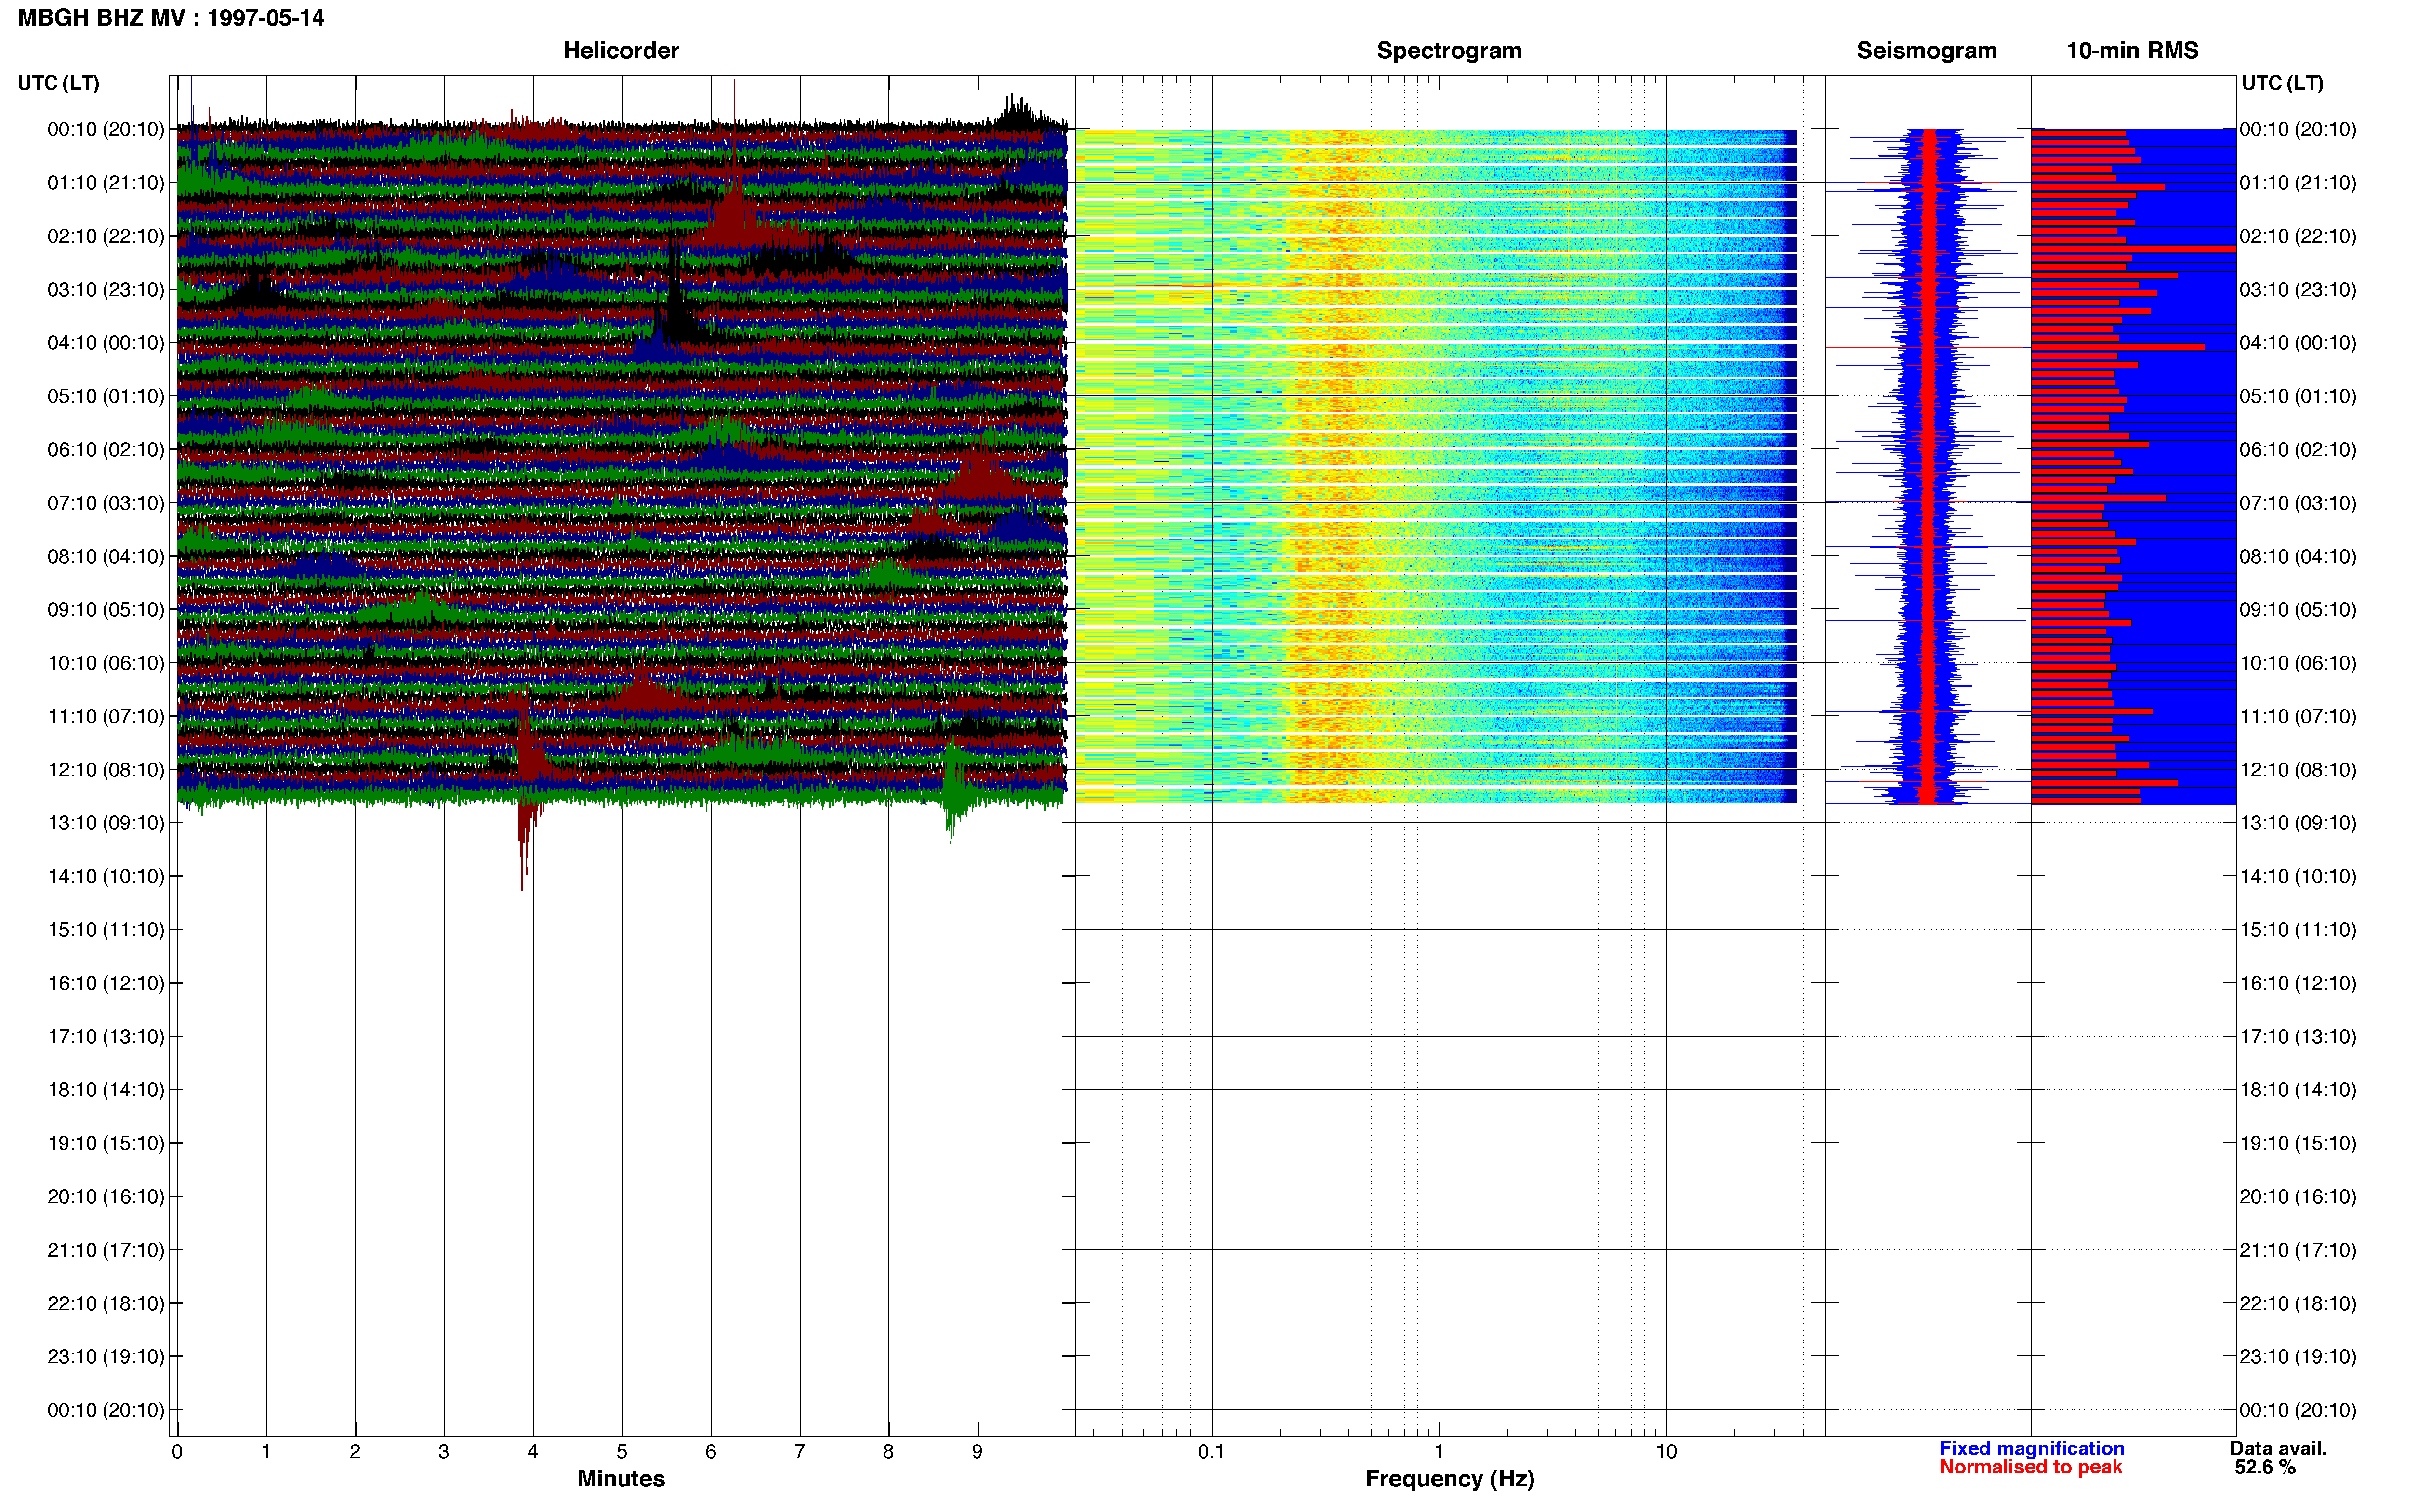
Task: Select the 'Seismogram' panel heading
Action: [x=1926, y=51]
